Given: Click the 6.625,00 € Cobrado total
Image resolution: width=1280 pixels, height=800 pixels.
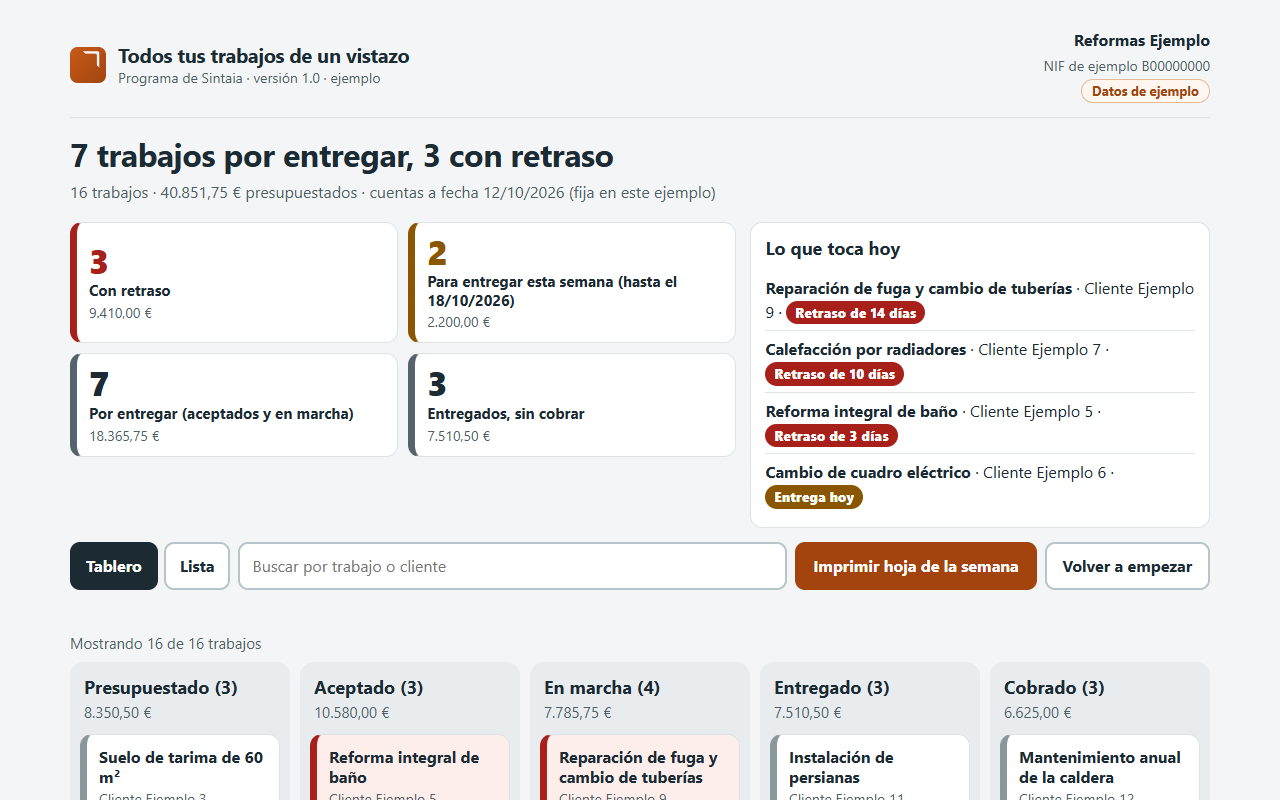Looking at the screenshot, I should [x=1038, y=713].
